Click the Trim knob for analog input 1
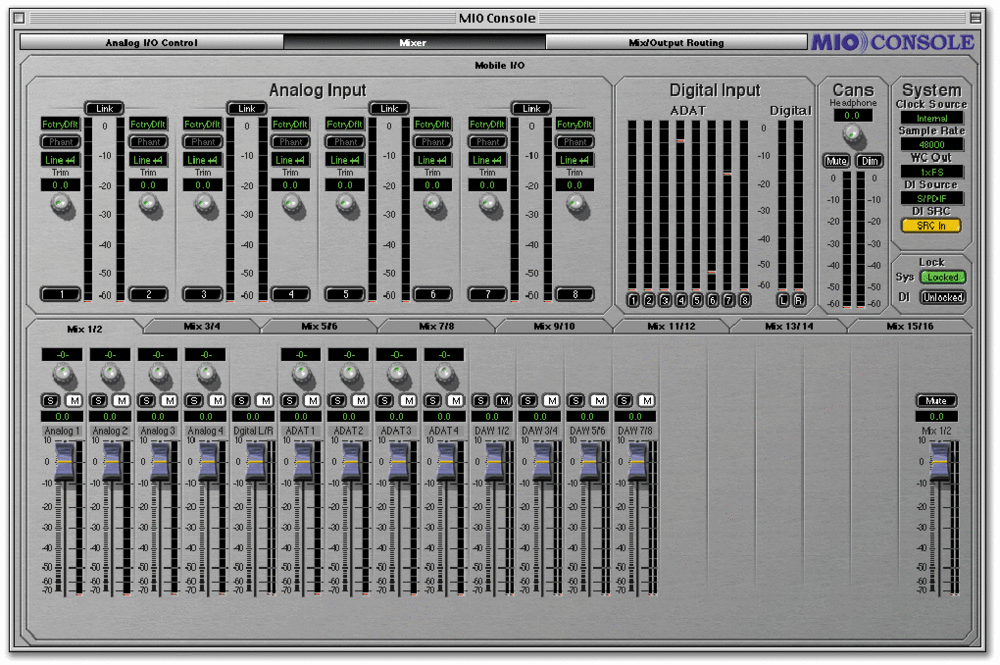This screenshot has height=665, width=1000. click(61, 204)
